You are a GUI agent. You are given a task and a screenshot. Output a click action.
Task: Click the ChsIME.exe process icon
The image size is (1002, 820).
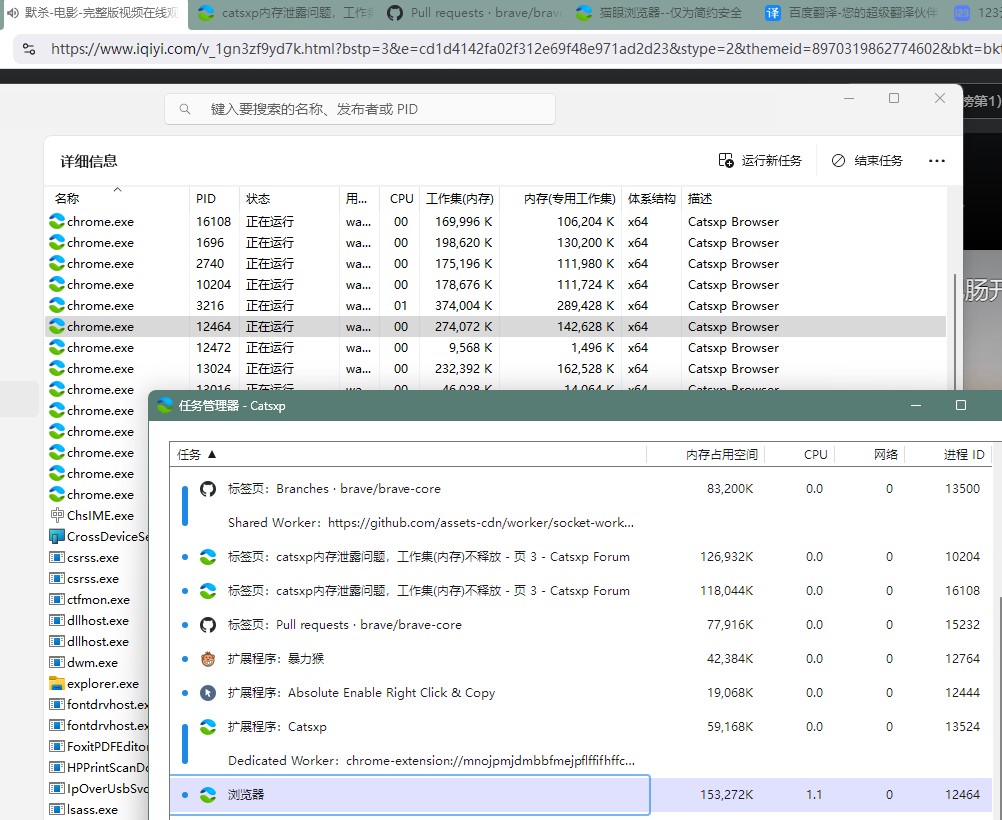coord(57,515)
